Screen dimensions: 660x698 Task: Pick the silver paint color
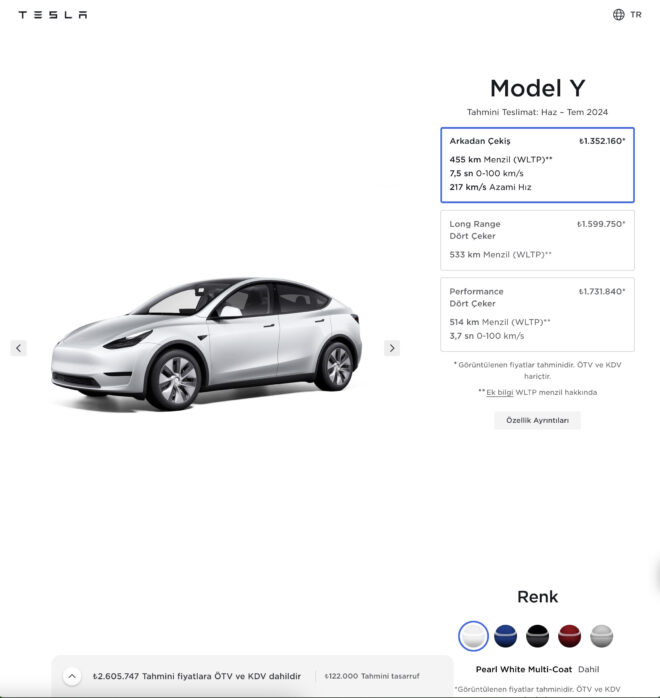601,636
